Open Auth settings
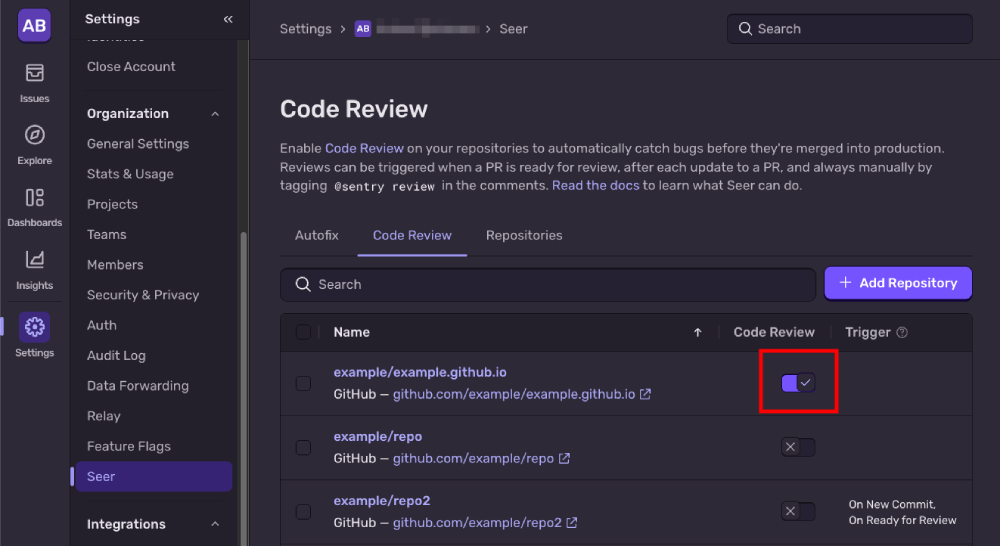 [101, 325]
